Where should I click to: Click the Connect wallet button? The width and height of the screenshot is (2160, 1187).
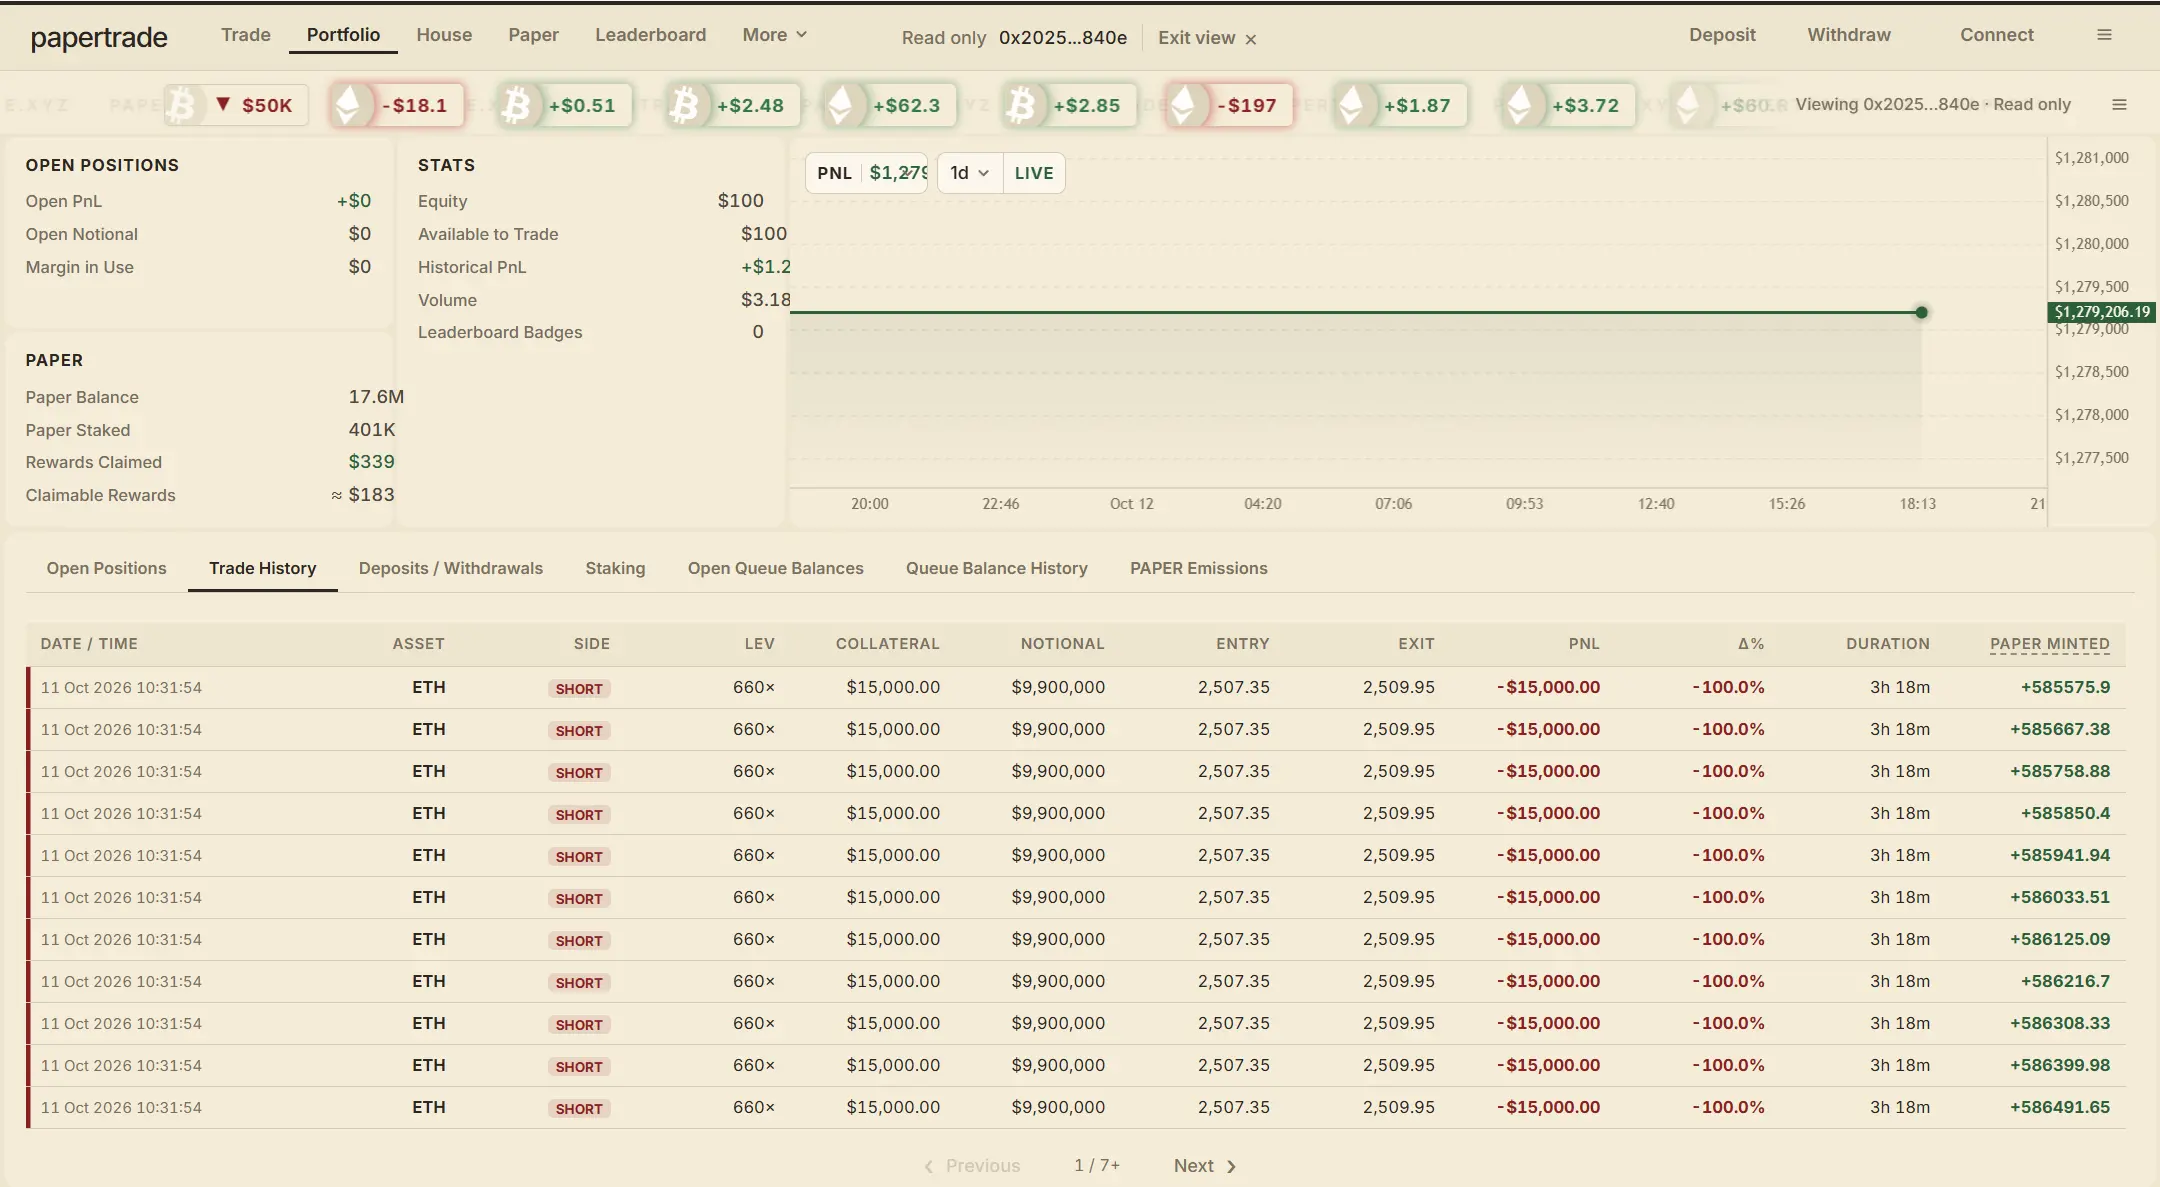[x=1997, y=35]
